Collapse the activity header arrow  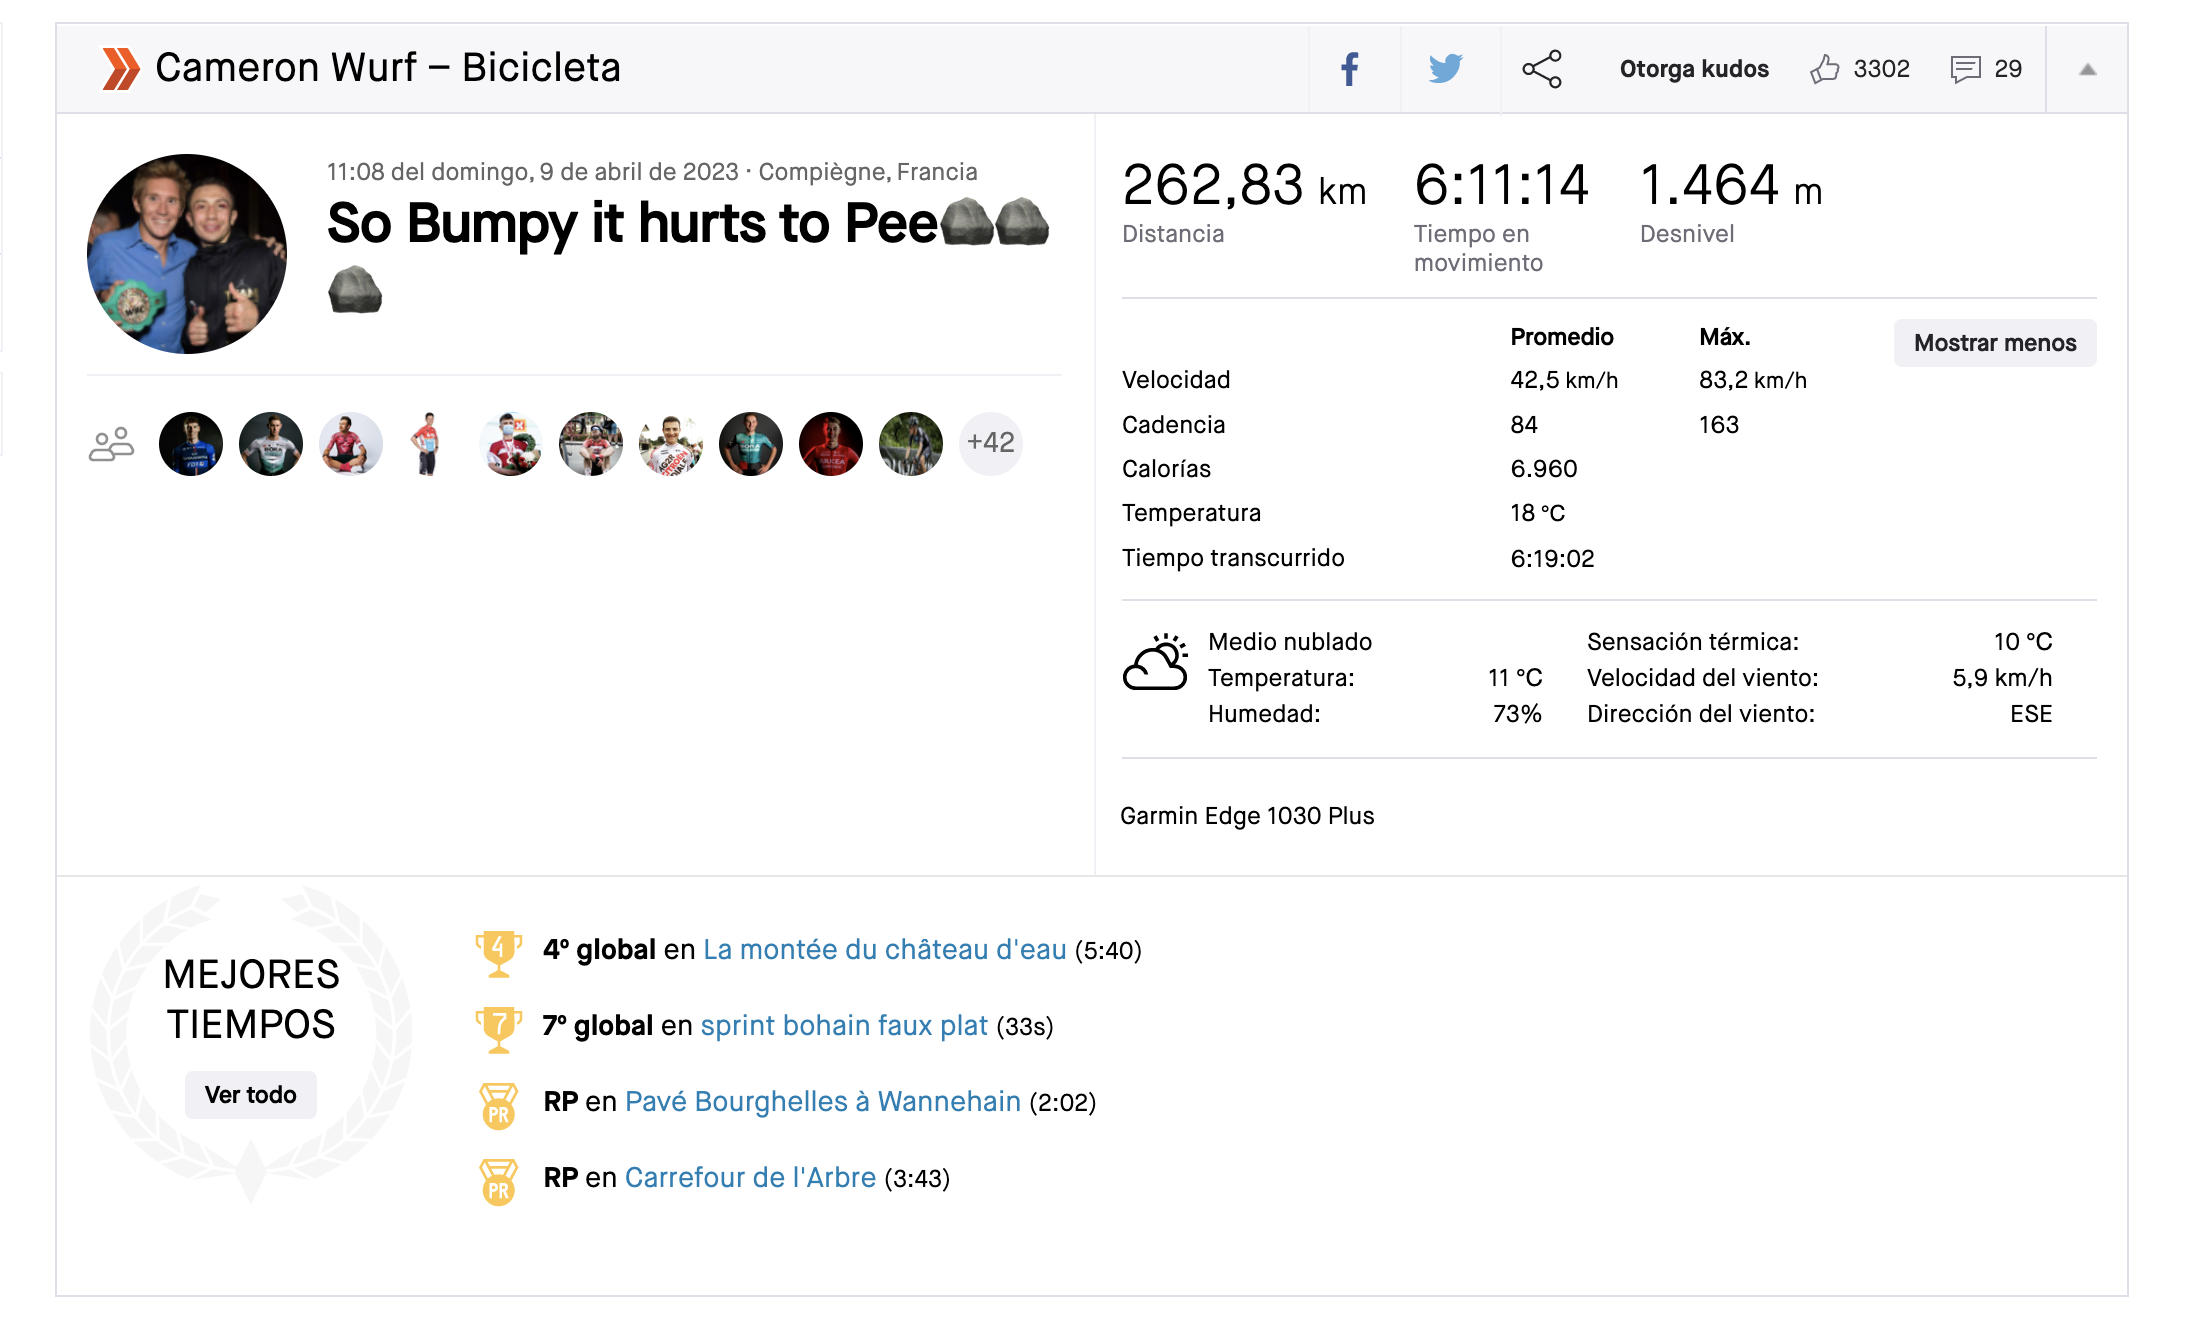pos(2087,69)
